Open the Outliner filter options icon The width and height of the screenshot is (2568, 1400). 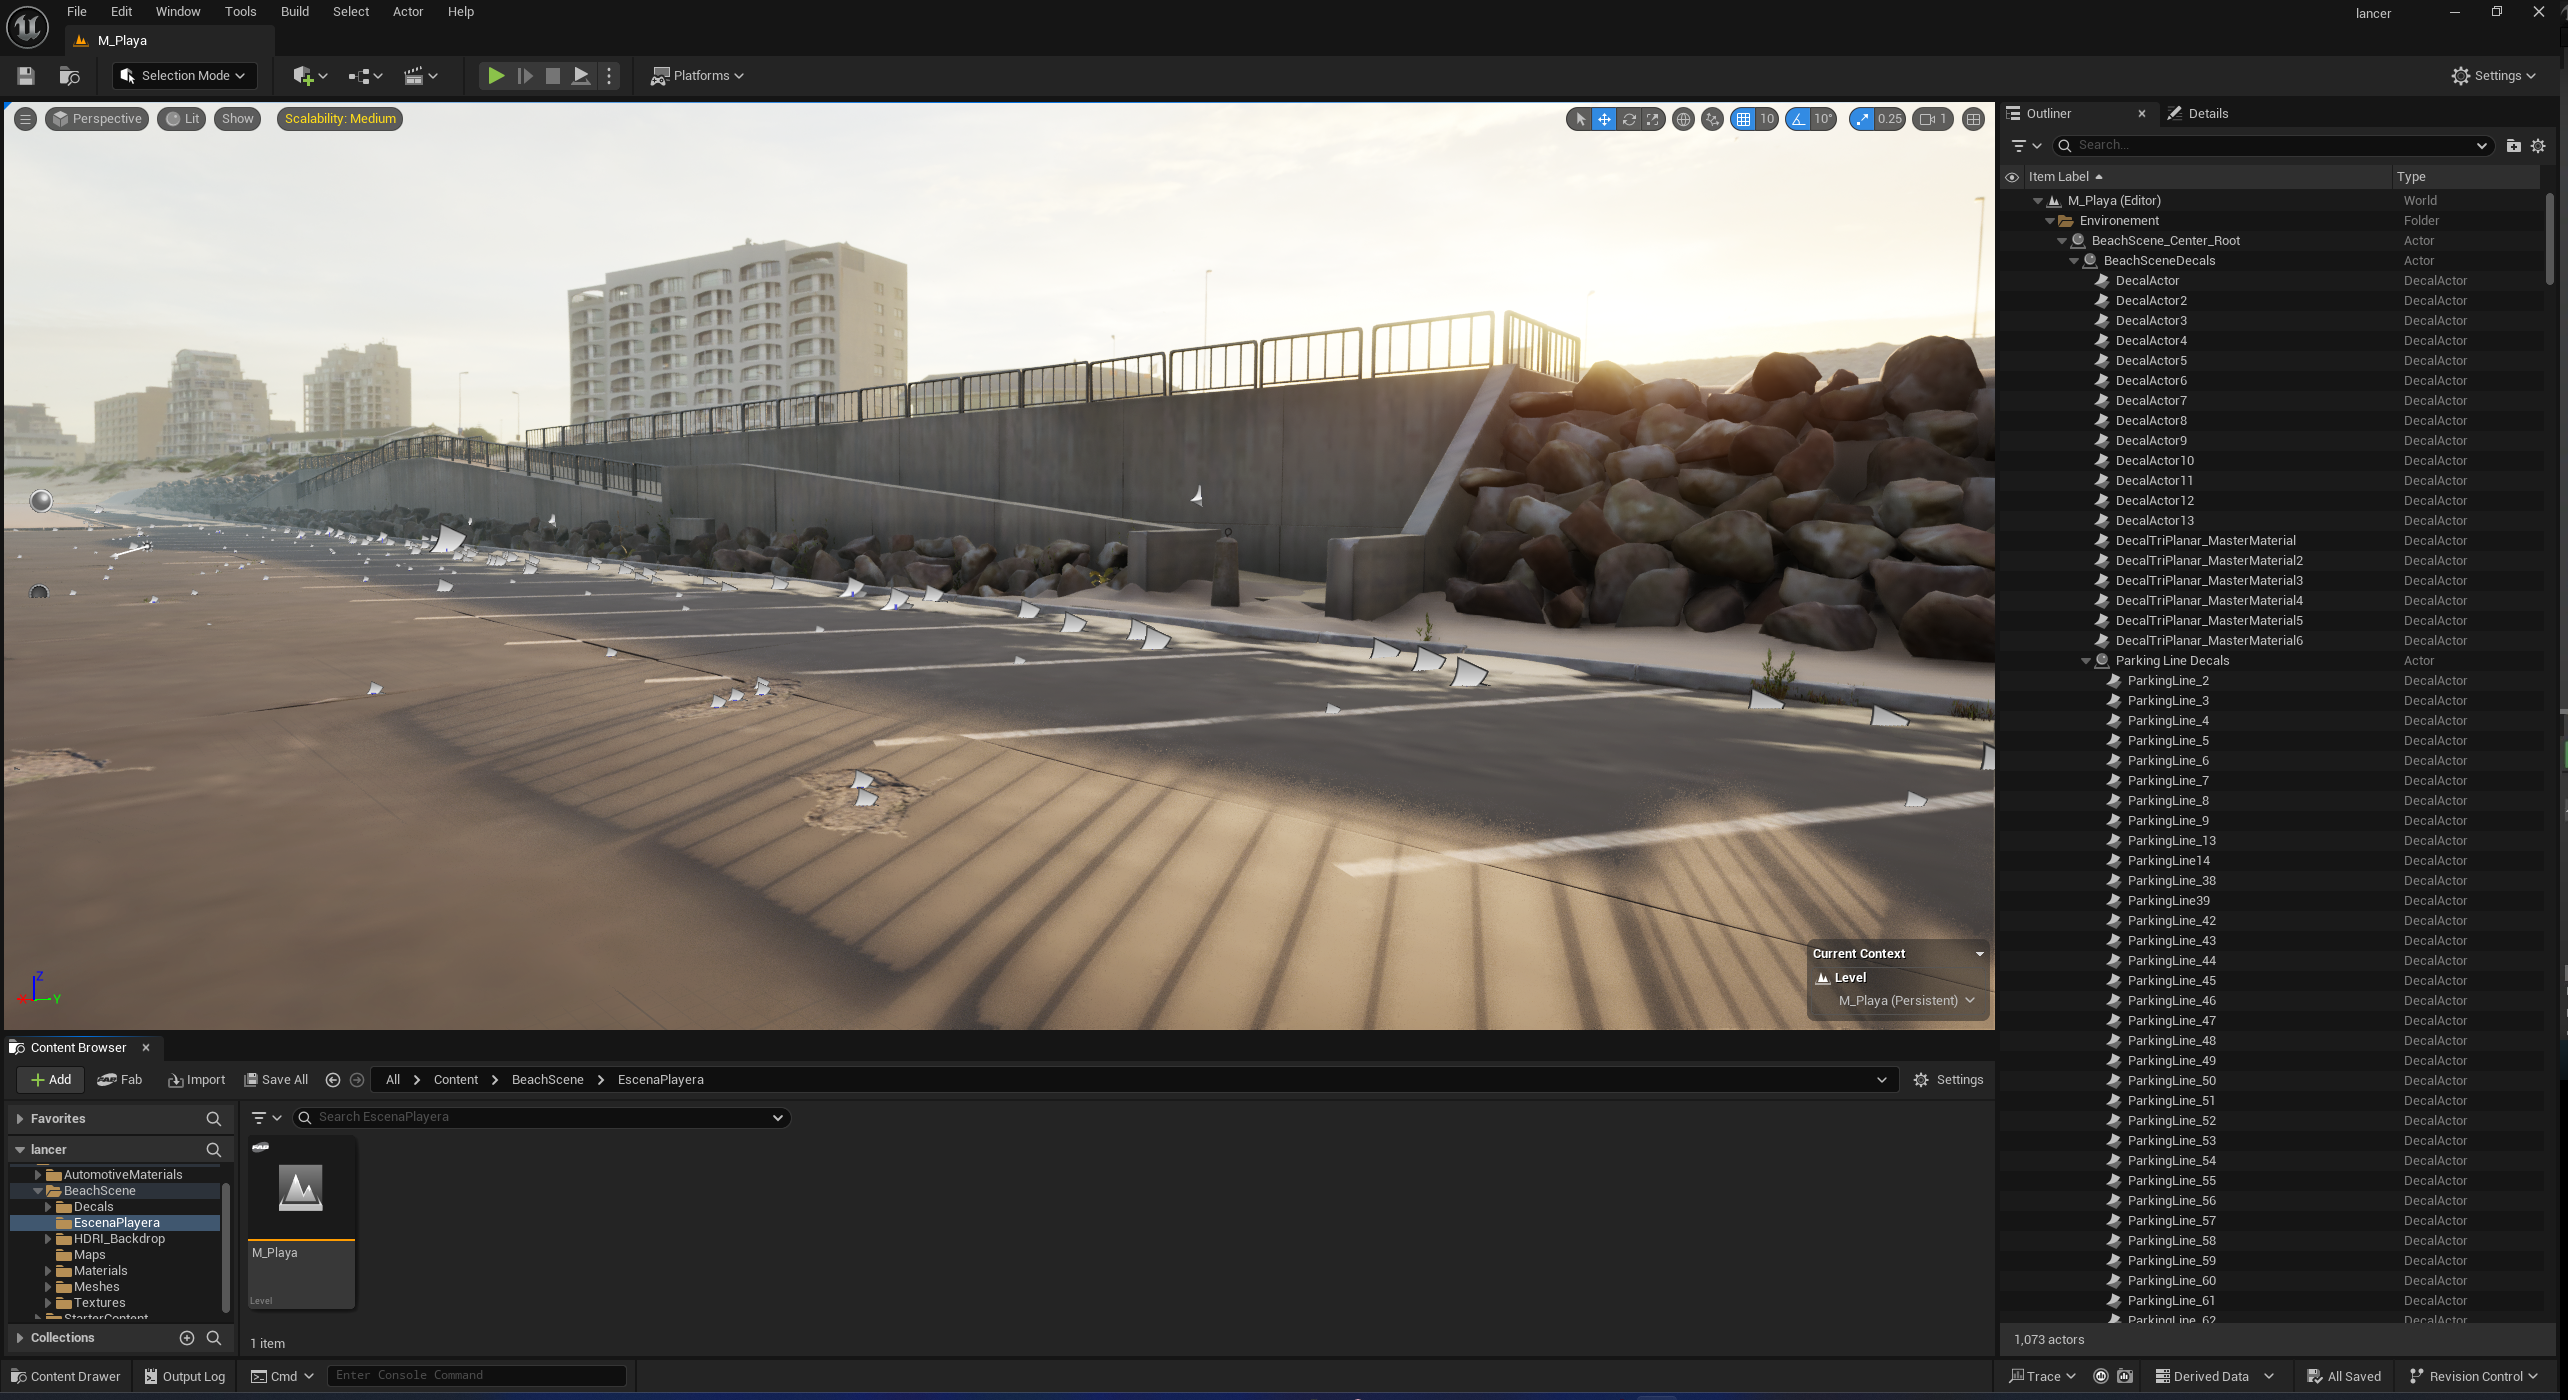2026,146
